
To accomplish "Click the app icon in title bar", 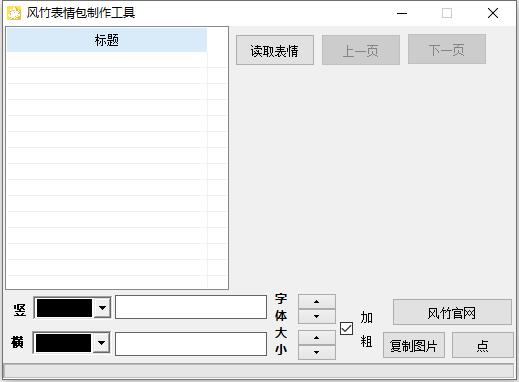I will (x=14, y=13).
